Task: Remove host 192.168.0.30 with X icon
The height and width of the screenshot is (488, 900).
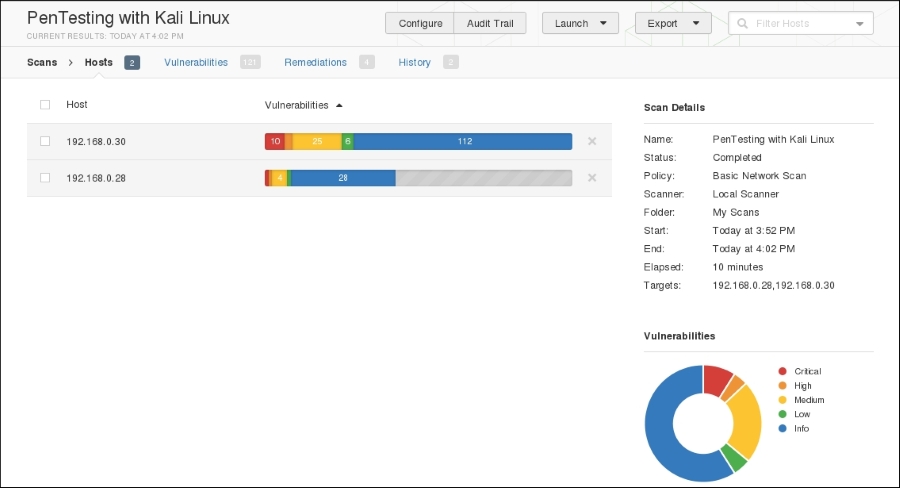Action: (592, 142)
